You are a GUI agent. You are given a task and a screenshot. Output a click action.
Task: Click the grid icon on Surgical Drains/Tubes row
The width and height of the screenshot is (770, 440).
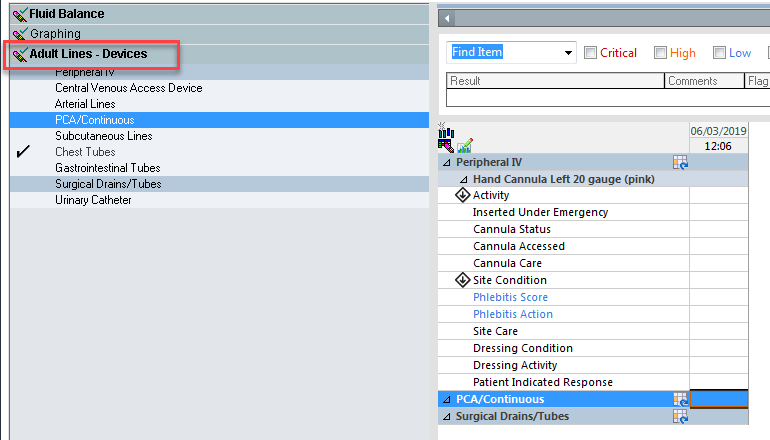680,416
